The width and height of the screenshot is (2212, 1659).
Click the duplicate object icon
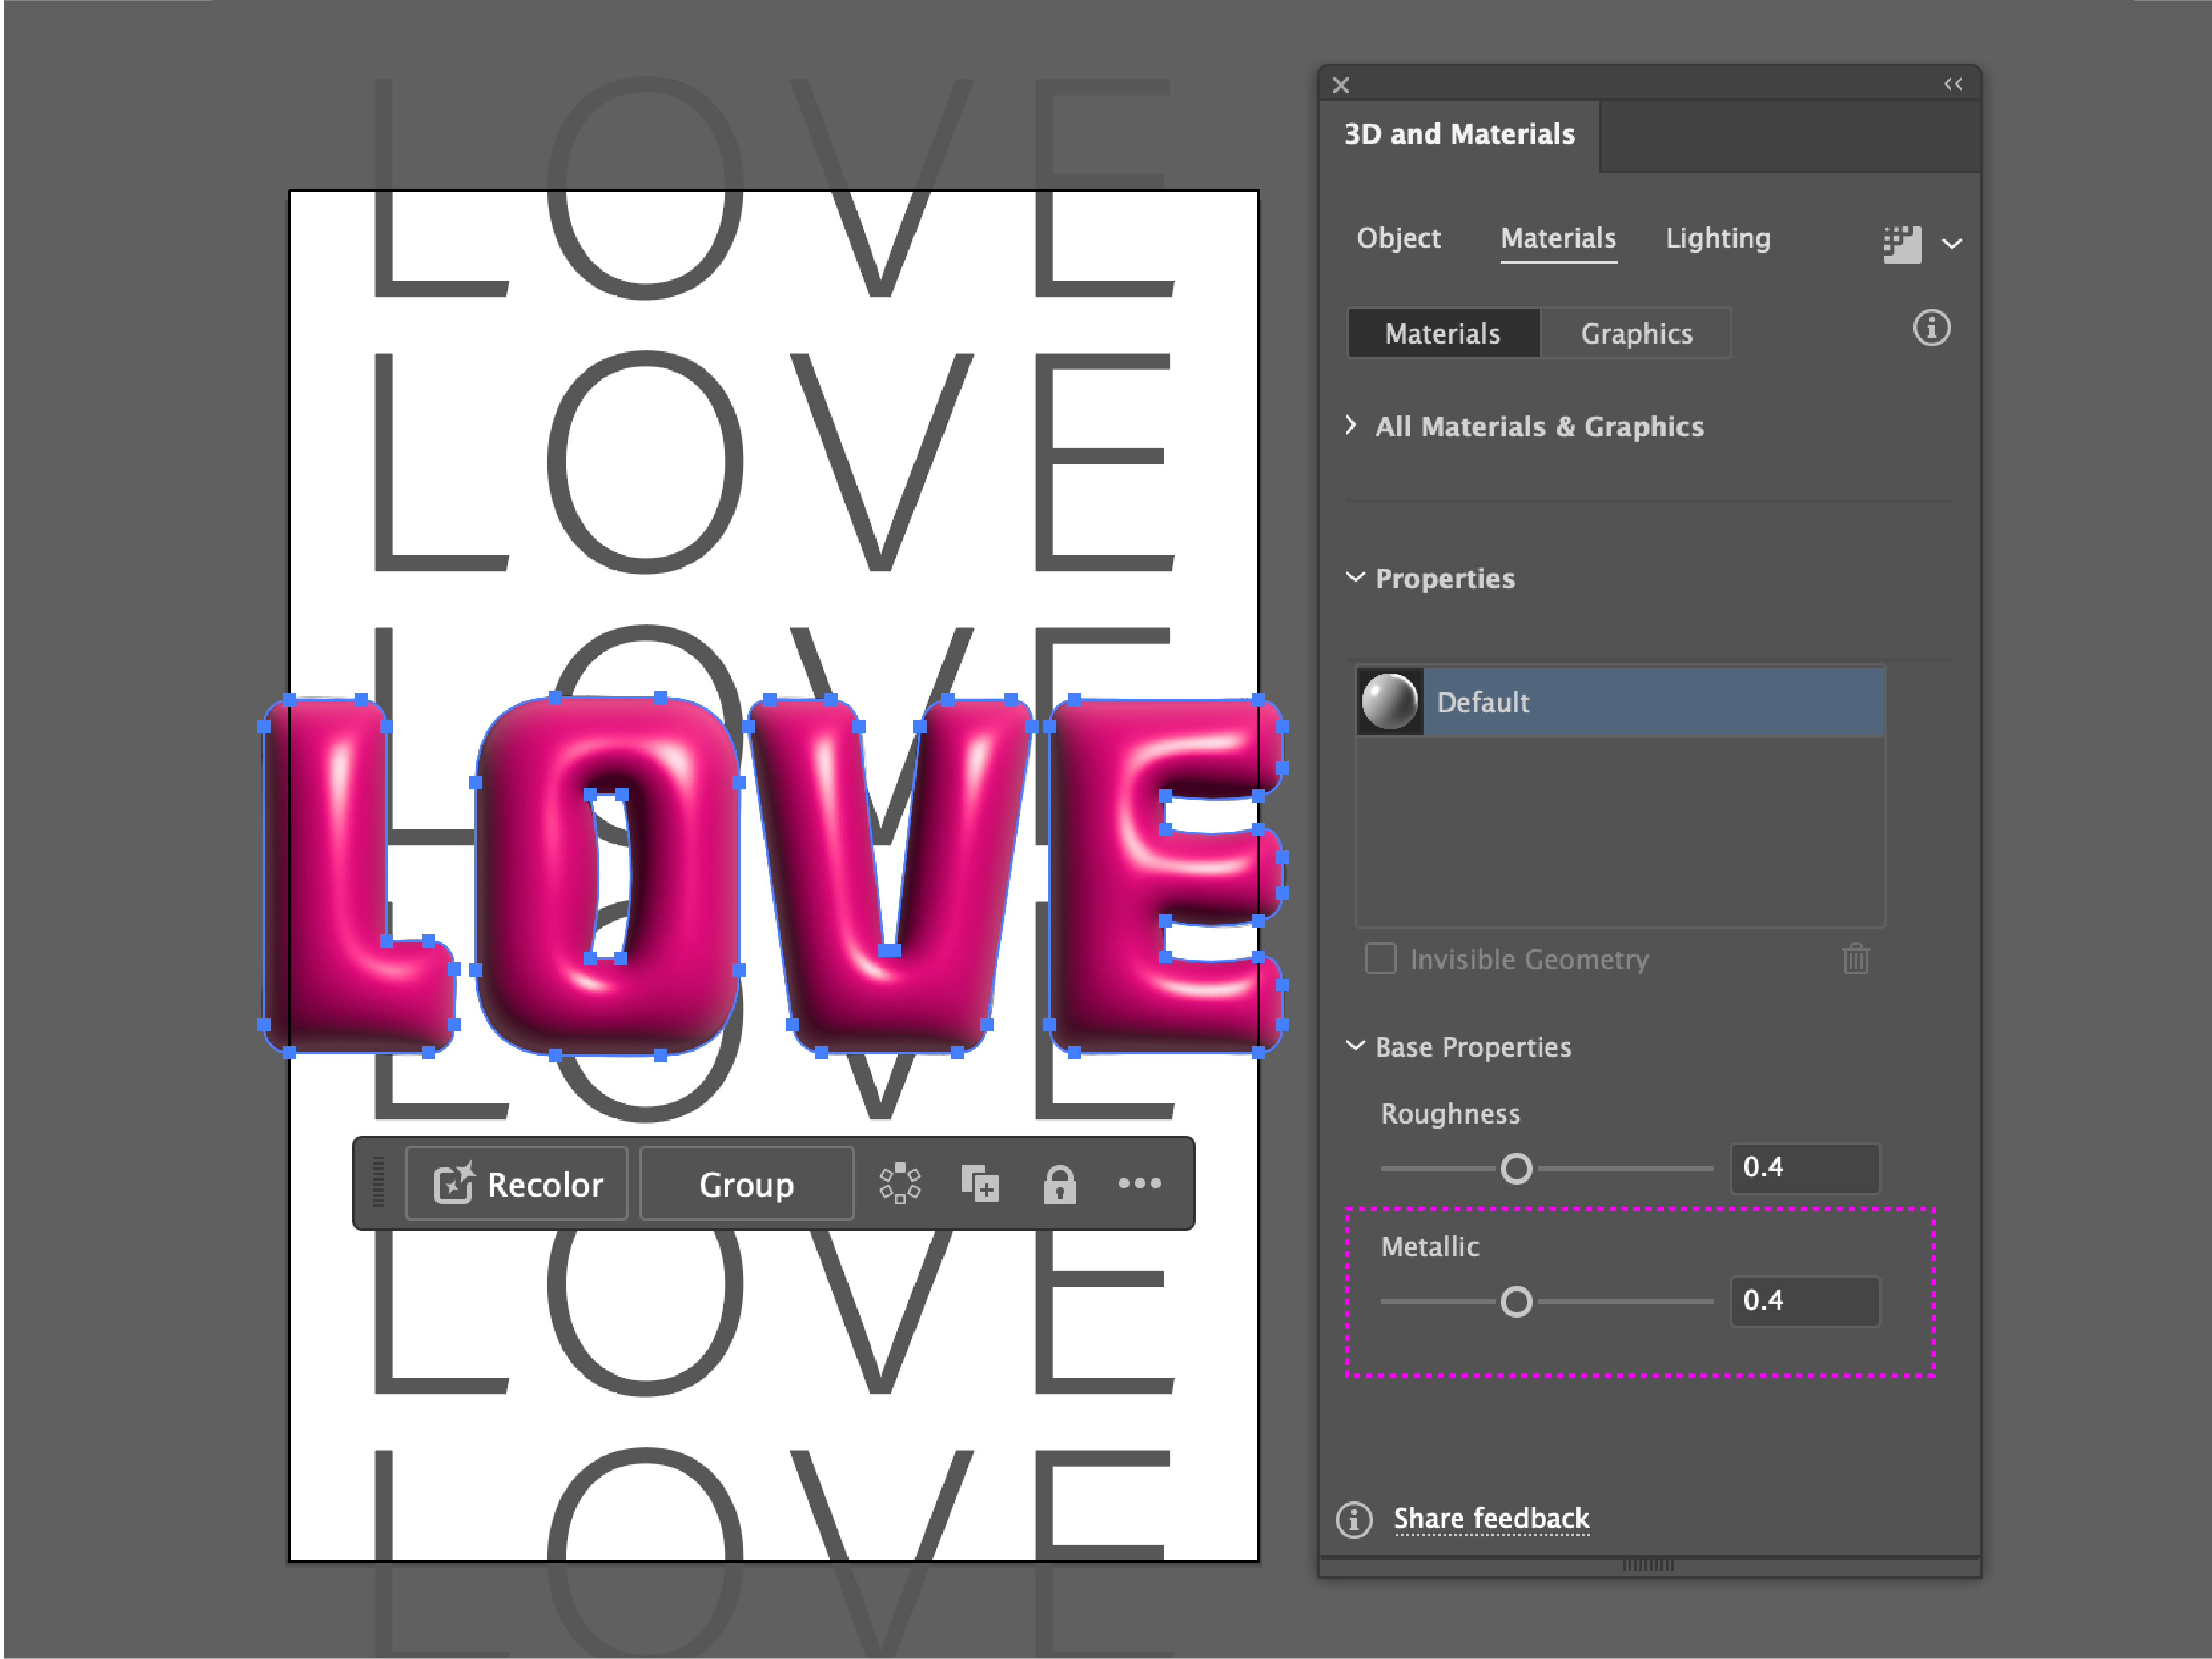pyautogui.click(x=979, y=1183)
